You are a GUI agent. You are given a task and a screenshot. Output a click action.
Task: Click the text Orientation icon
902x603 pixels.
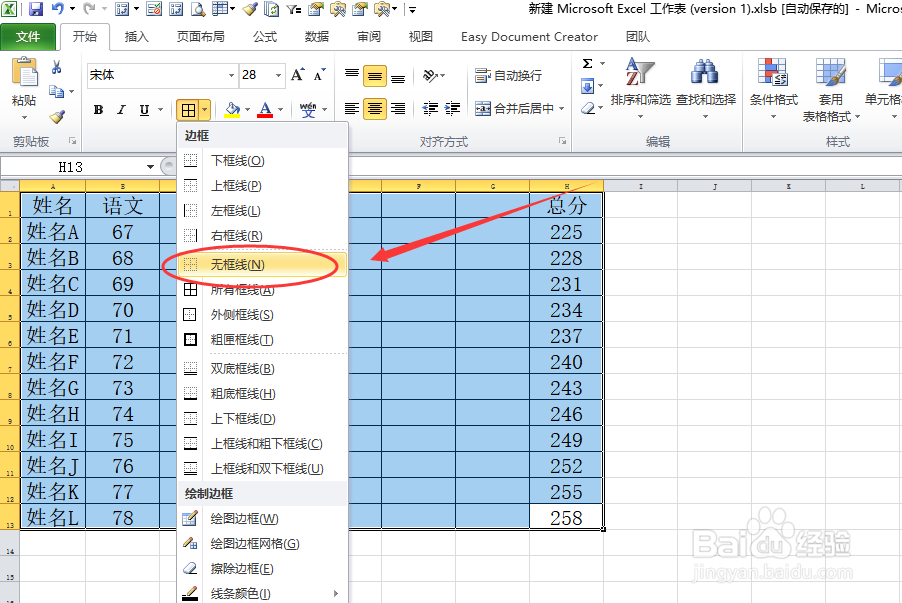pyautogui.click(x=431, y=75)
